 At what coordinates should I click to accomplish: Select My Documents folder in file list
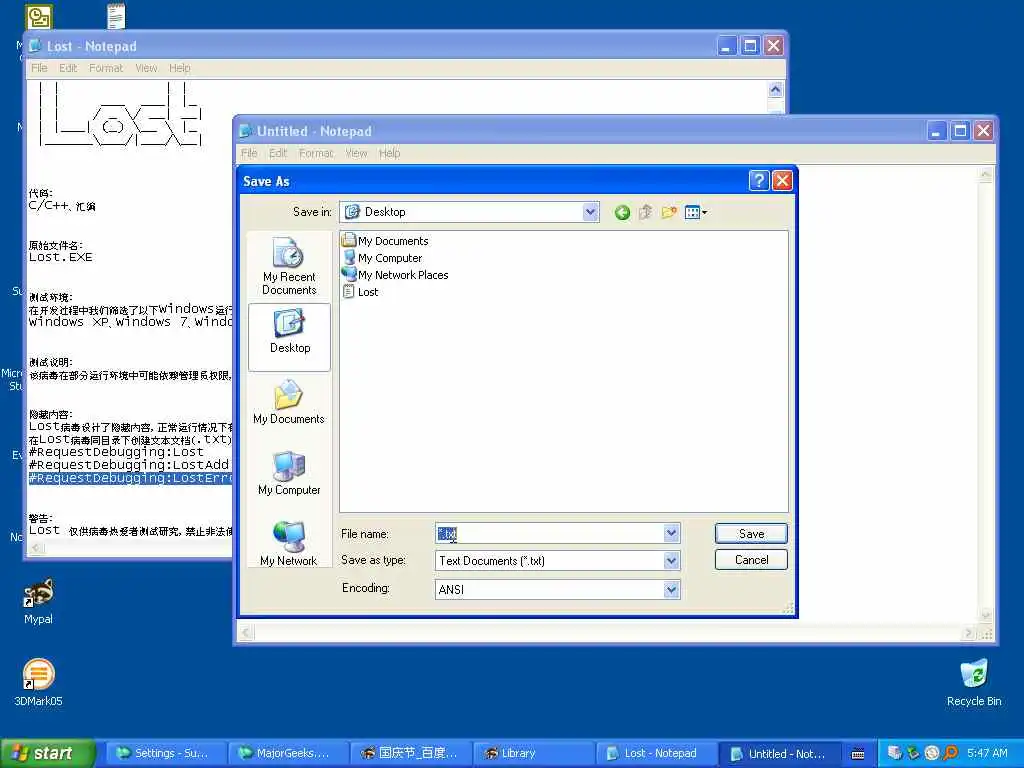[385, 241]
